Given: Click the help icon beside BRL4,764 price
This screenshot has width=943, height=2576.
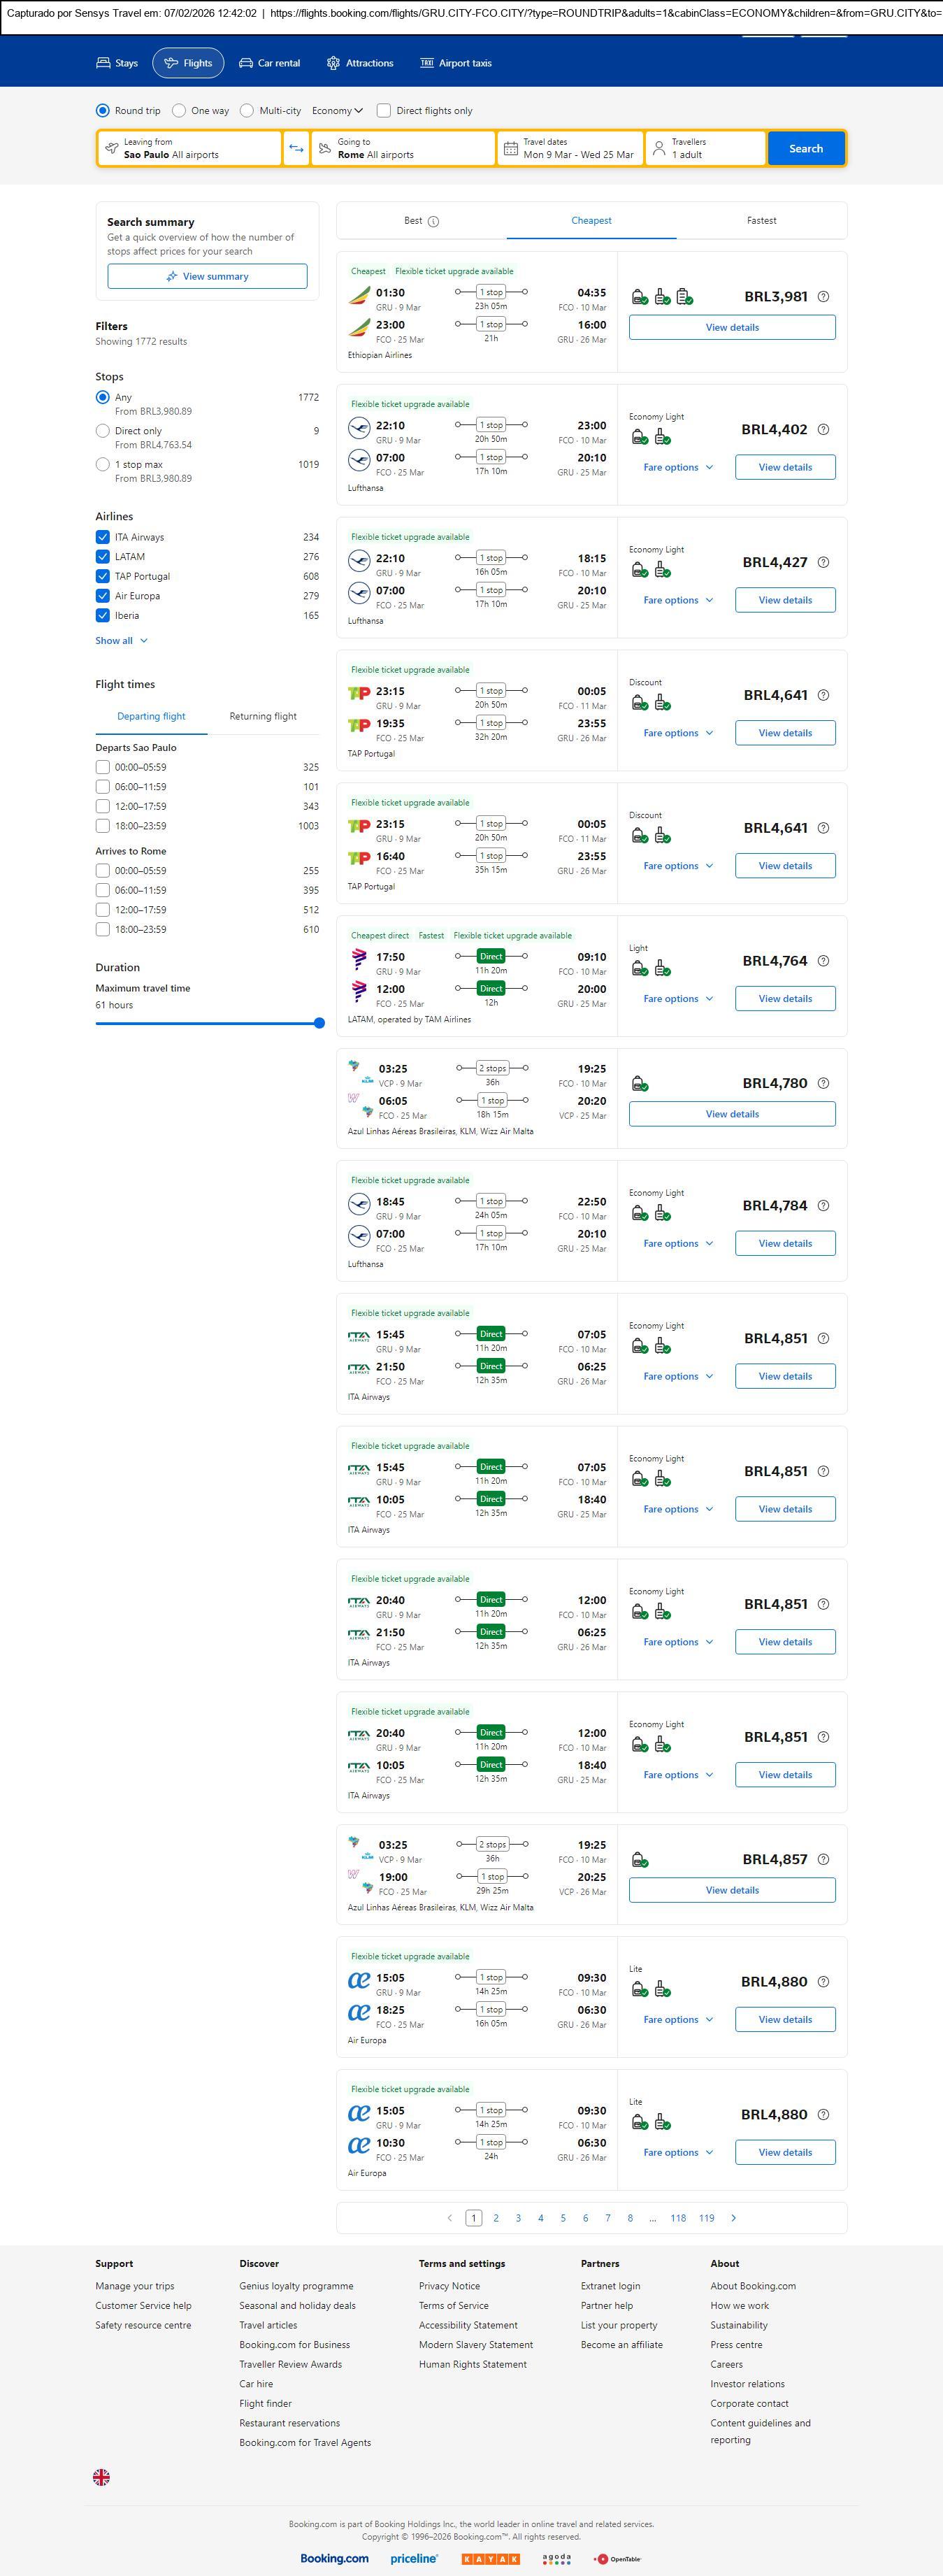Looking at the screenshot, I should point(823,961).
